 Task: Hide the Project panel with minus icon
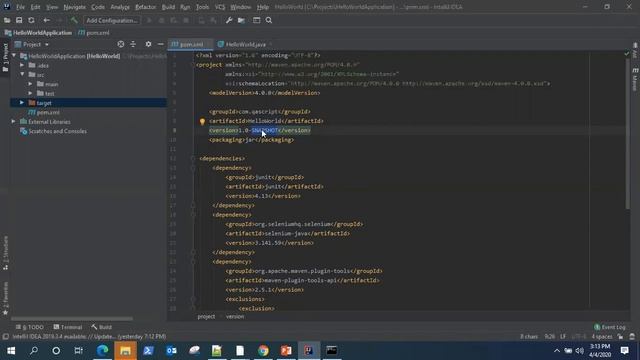(x=160, y=44)
